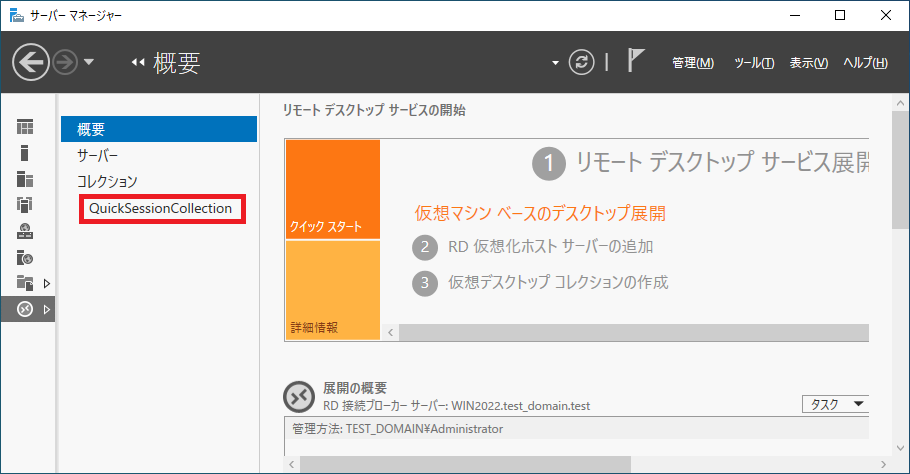Select the fifth sidebar role icon
Viewport: 910px width, 474px height.
pos(25,231)
